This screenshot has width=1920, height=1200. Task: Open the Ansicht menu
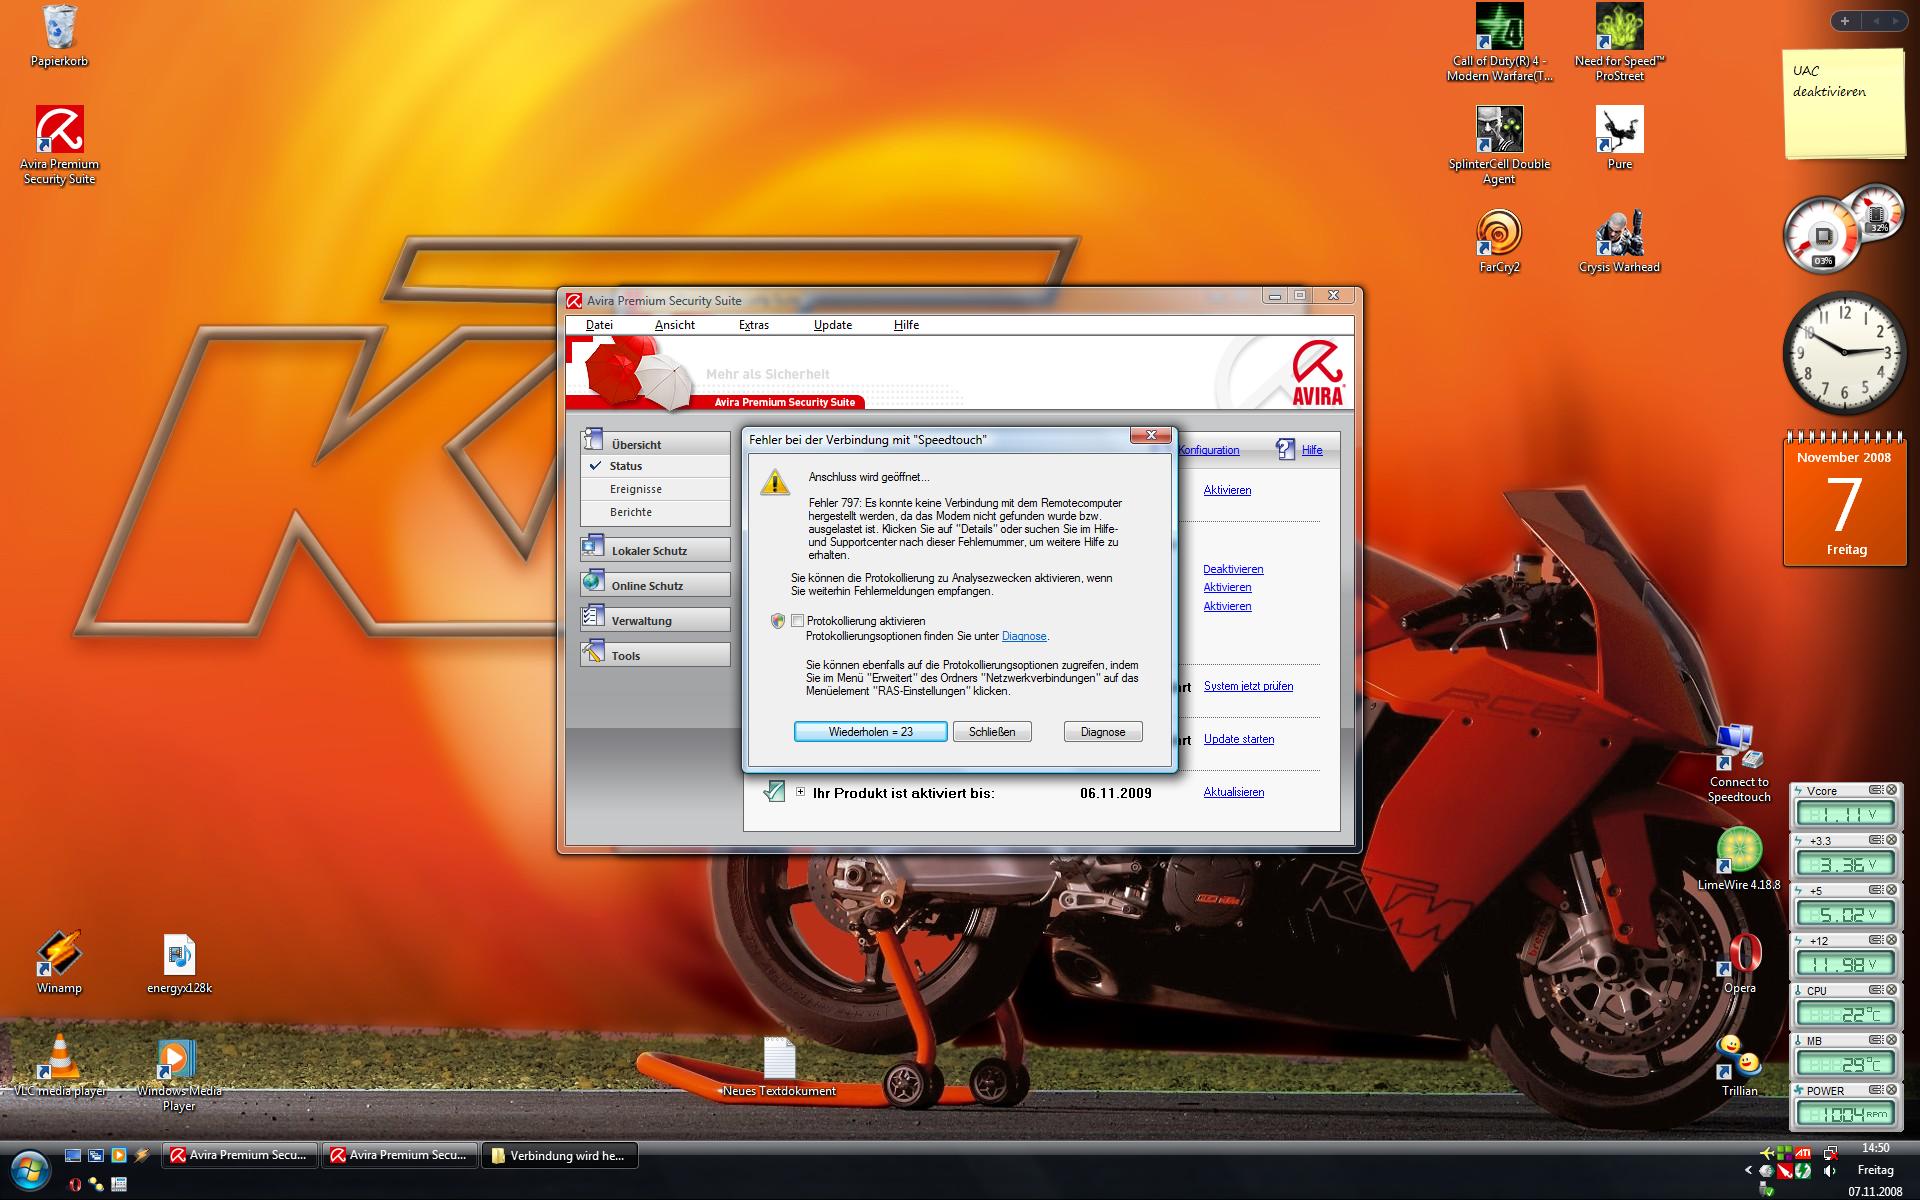coord(674,325)
